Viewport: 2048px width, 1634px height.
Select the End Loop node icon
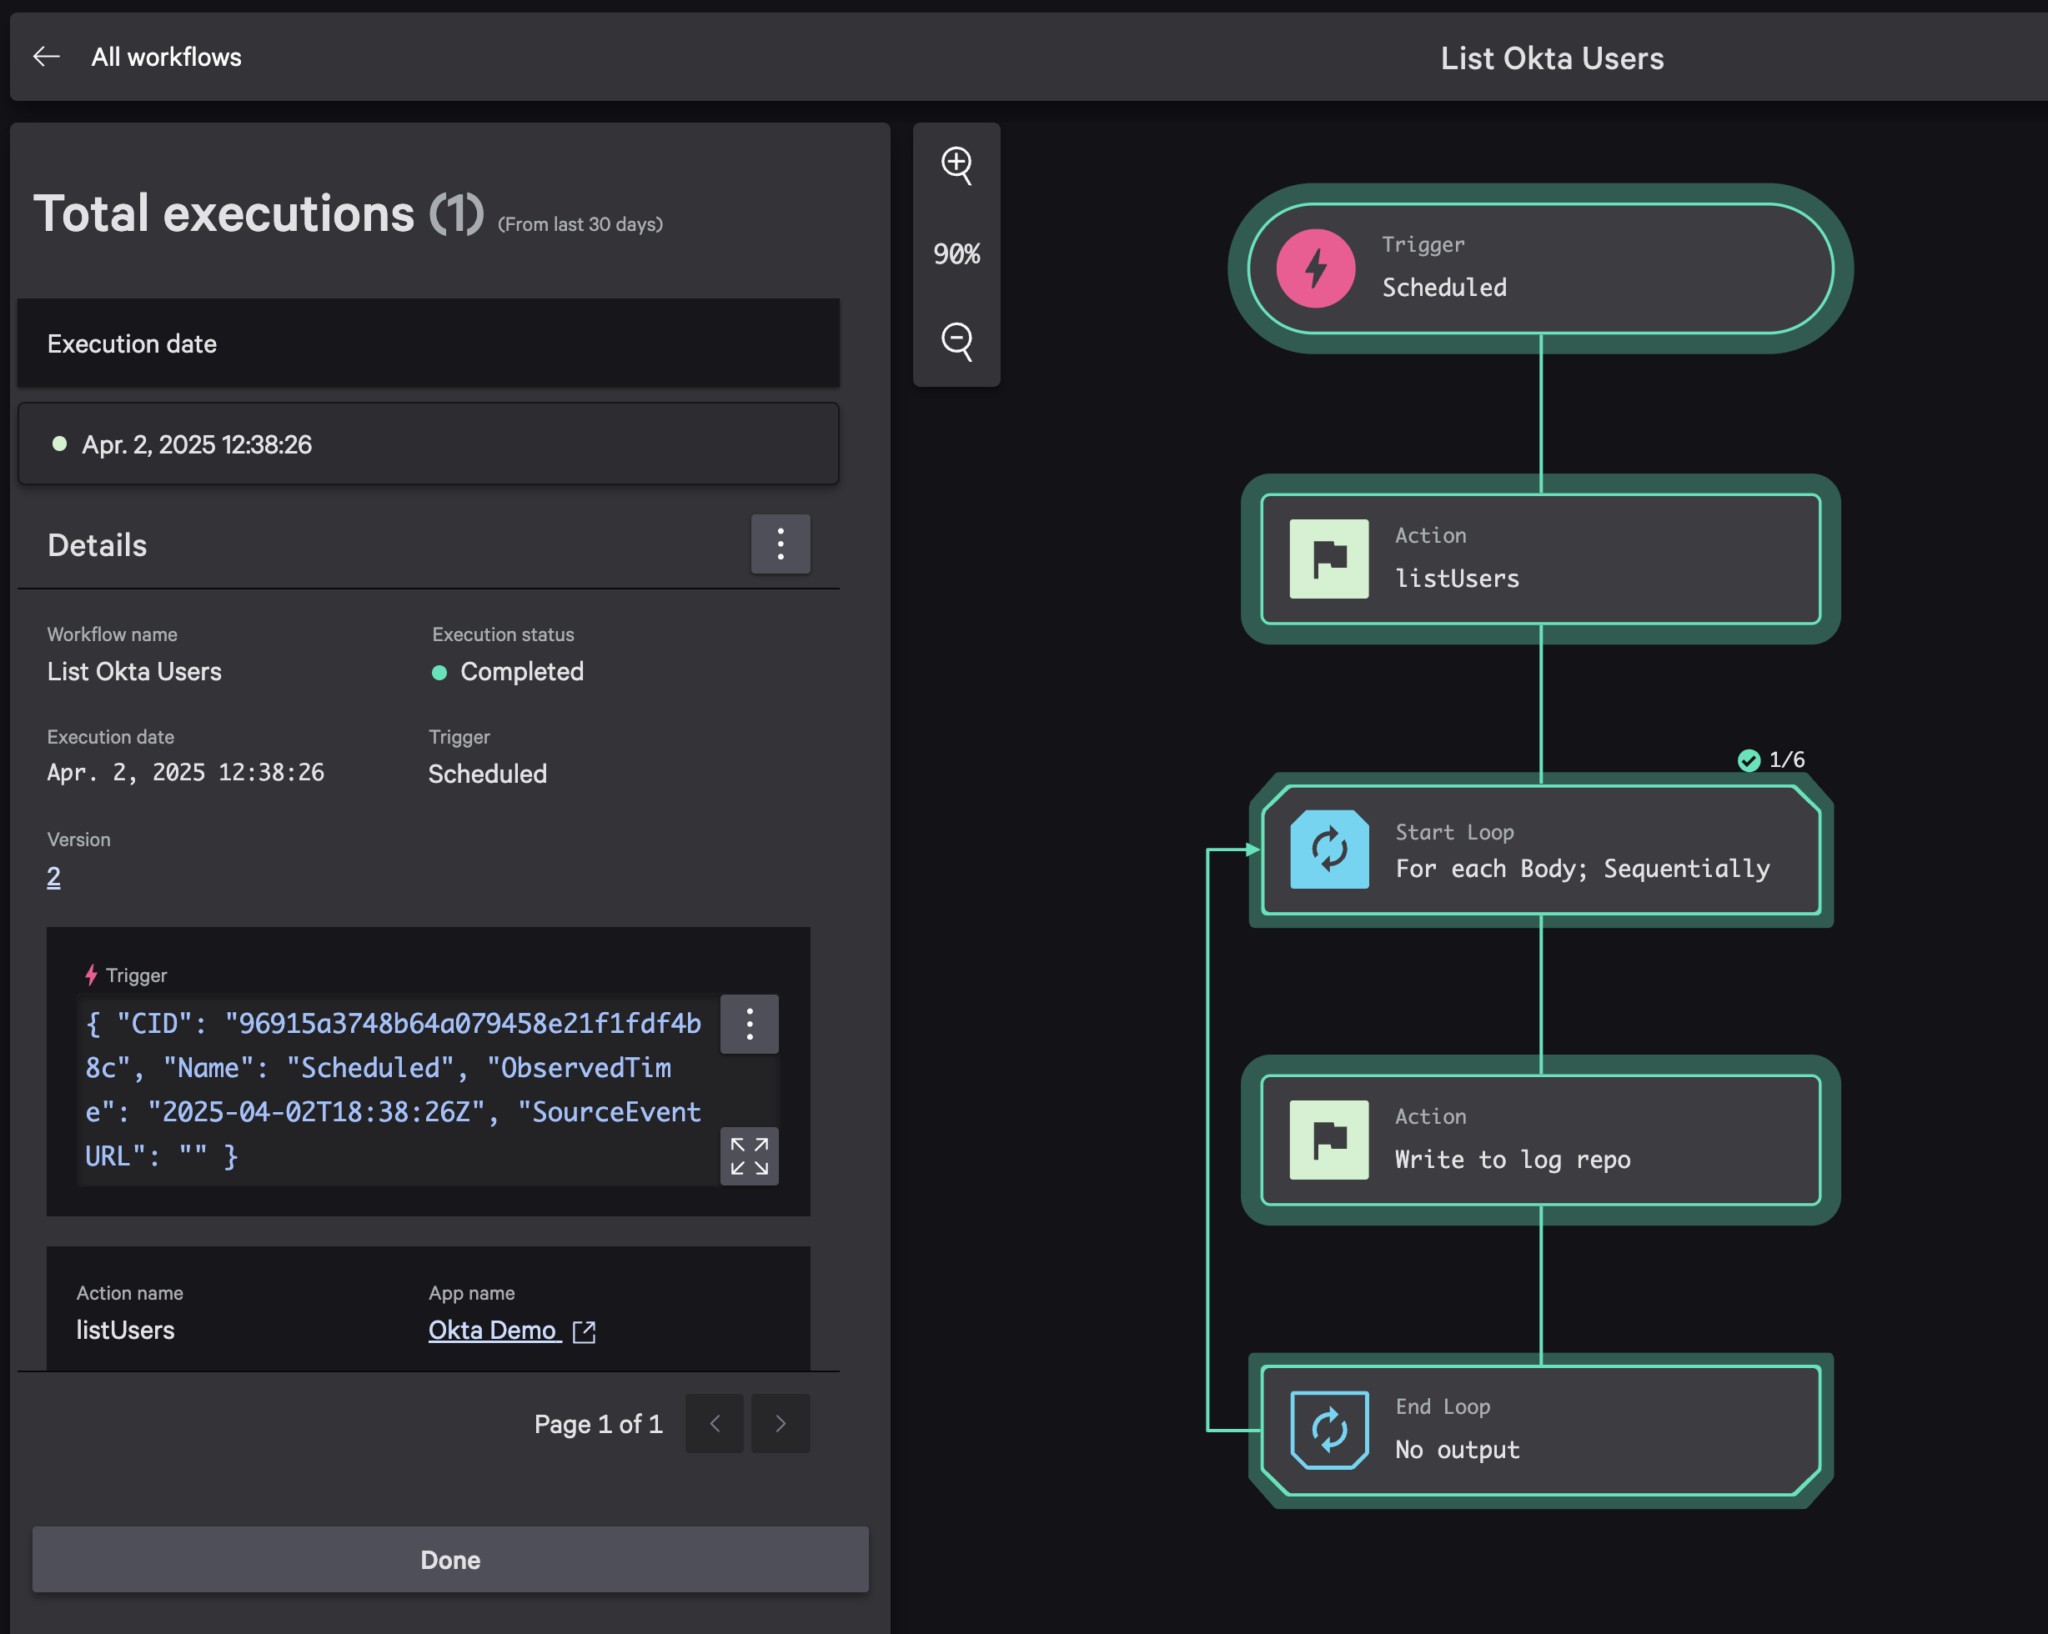pyautogui.click(x=1330, y=1428)
